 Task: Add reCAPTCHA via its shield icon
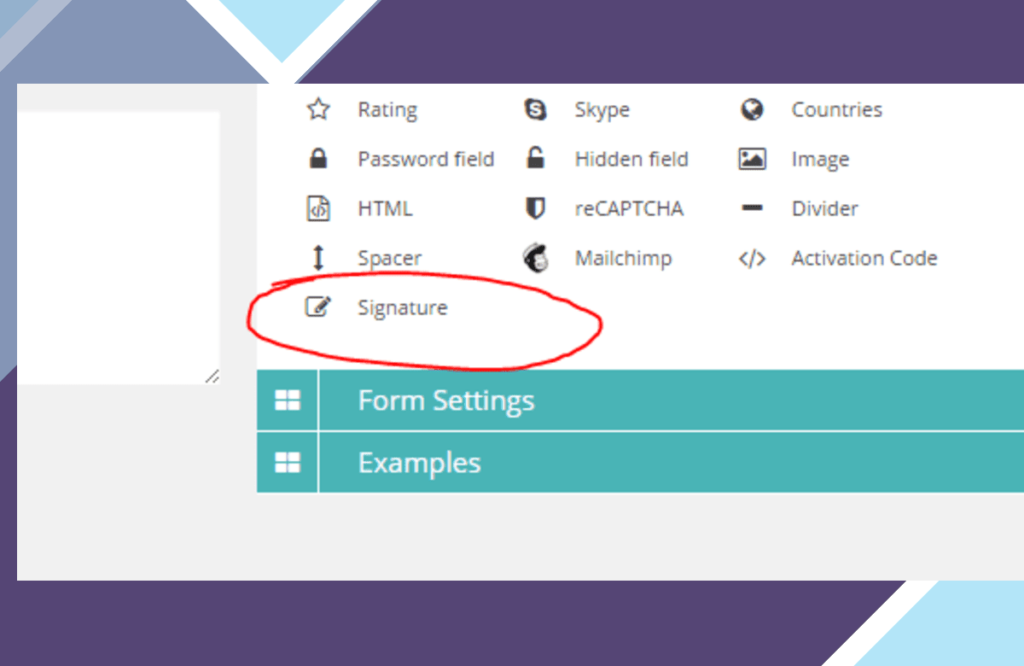click(536, 208)
